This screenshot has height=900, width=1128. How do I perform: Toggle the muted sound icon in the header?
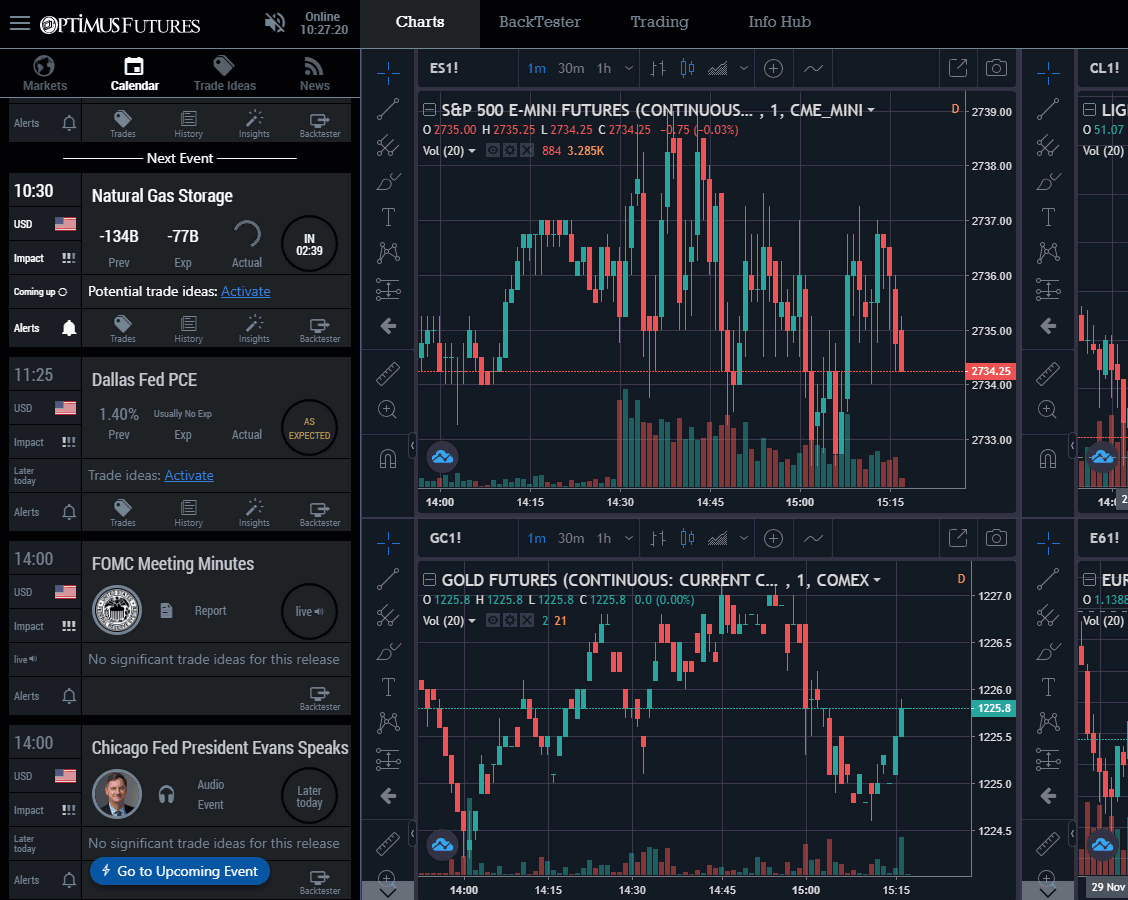pyautogui.click(x=274, y=23)
